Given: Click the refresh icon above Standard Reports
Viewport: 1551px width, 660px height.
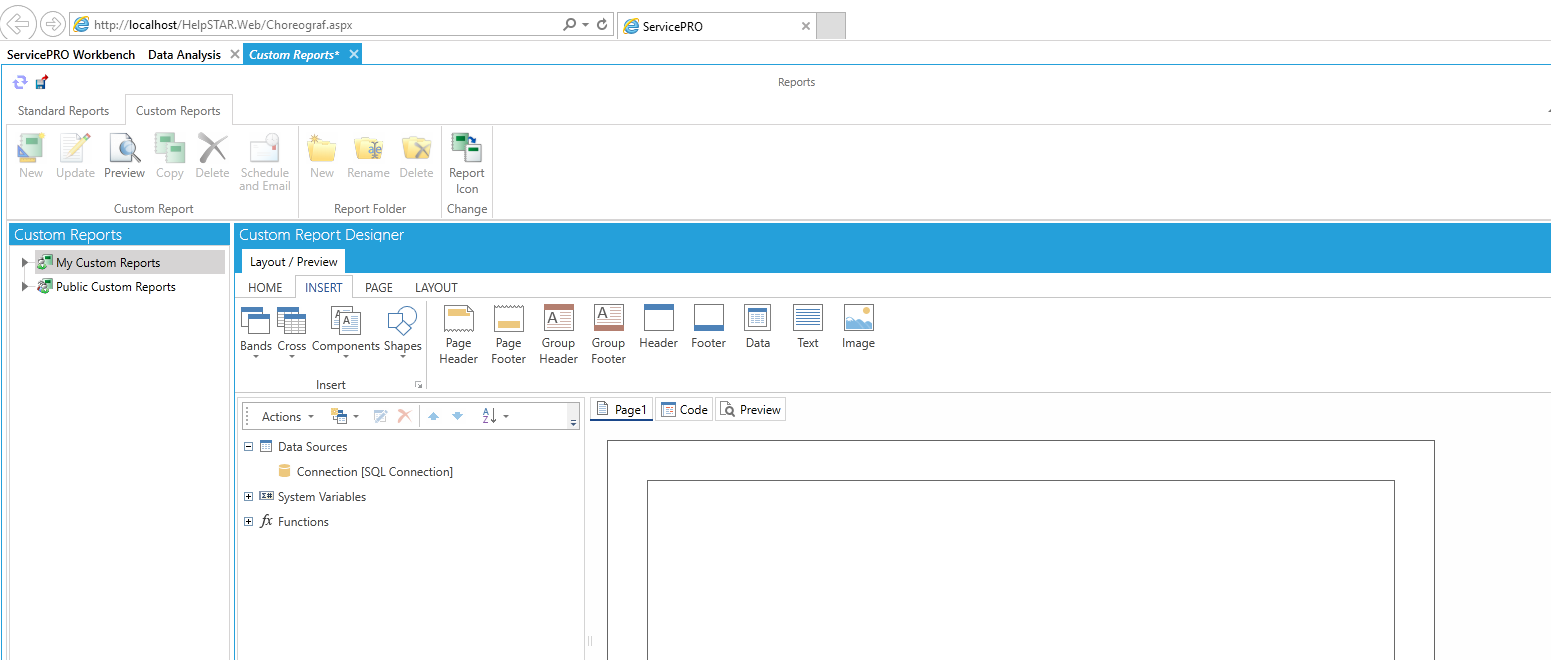Looking at the screenshot, I should [20, 82].
